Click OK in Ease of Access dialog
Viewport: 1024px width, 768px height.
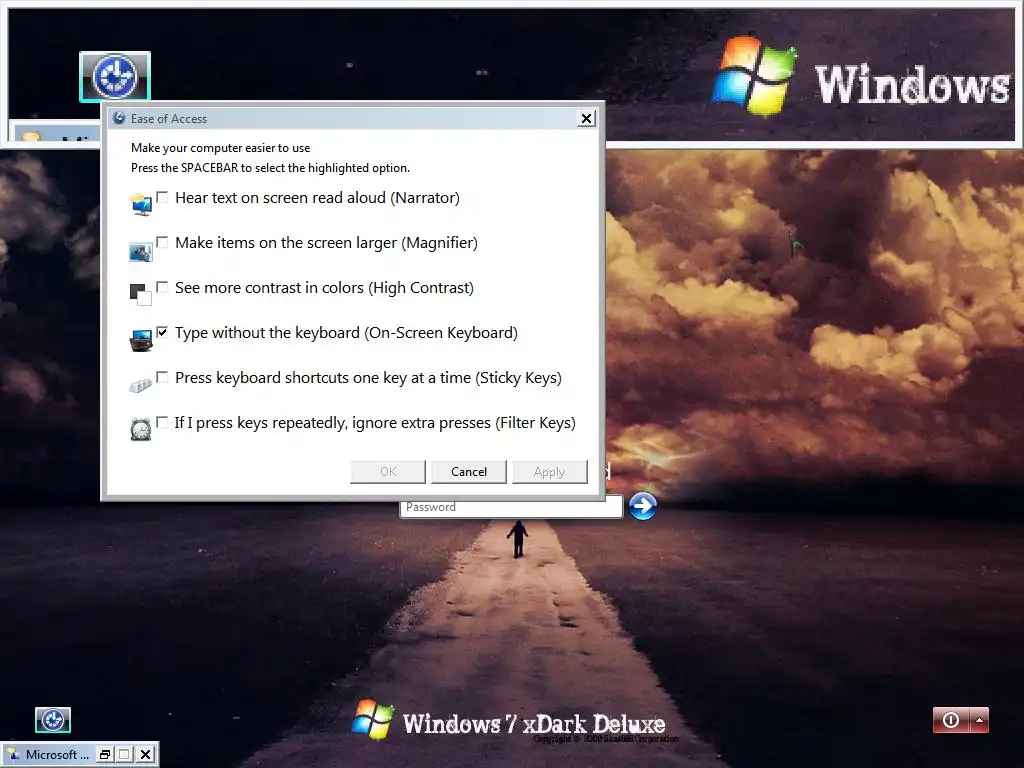pos(388,472)
